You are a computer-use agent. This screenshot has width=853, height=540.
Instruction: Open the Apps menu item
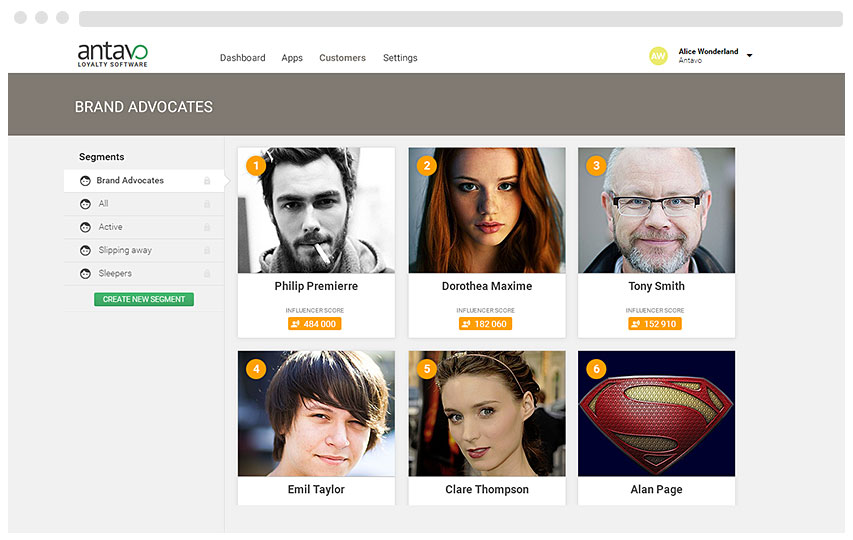click(292, 58)
